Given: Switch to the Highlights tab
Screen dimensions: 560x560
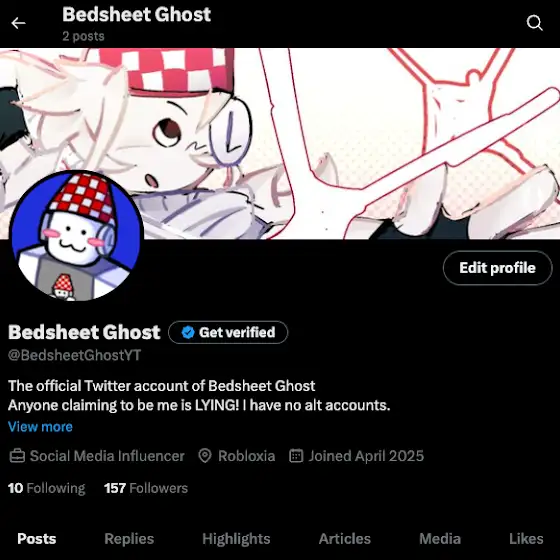Looking at the screenshot, I should pos(236,539).
